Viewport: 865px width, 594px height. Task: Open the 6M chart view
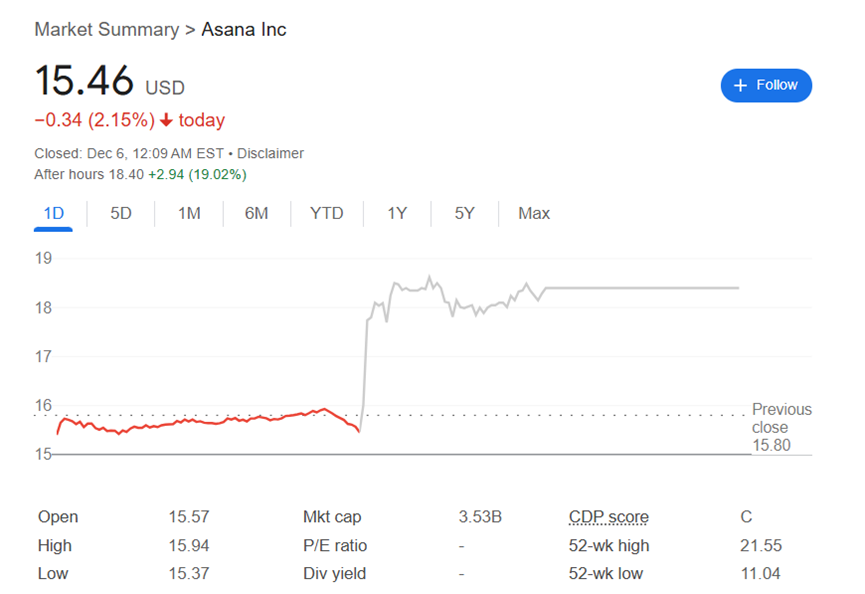(257, 213)
